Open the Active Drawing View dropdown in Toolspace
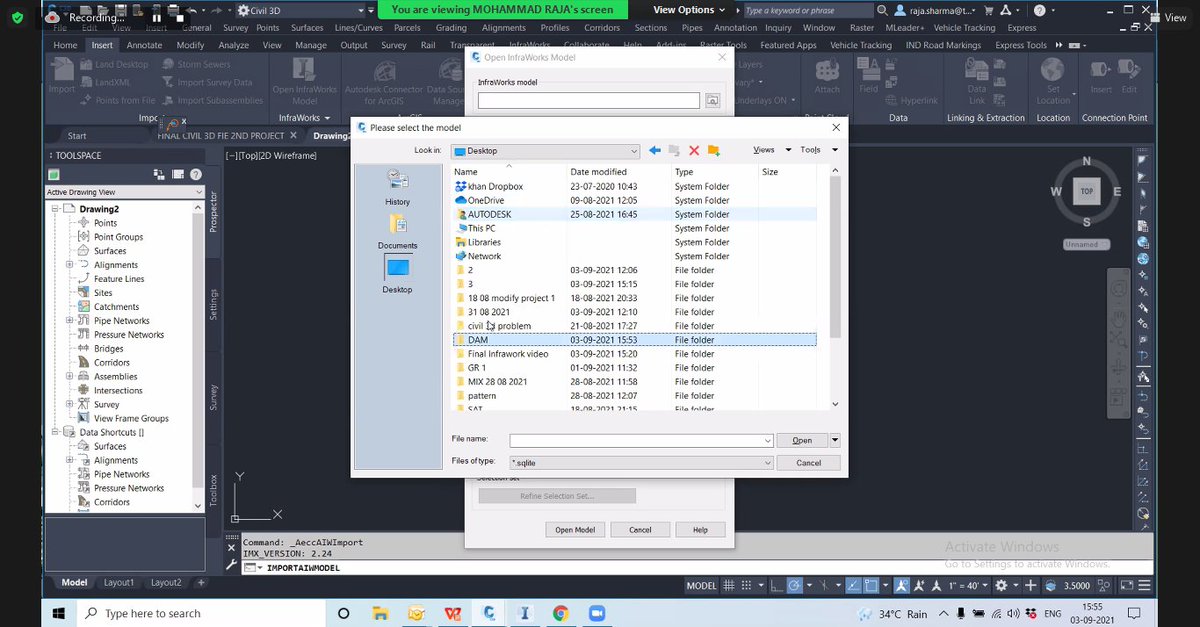The image size is (1200, 627). pos(197,192)
